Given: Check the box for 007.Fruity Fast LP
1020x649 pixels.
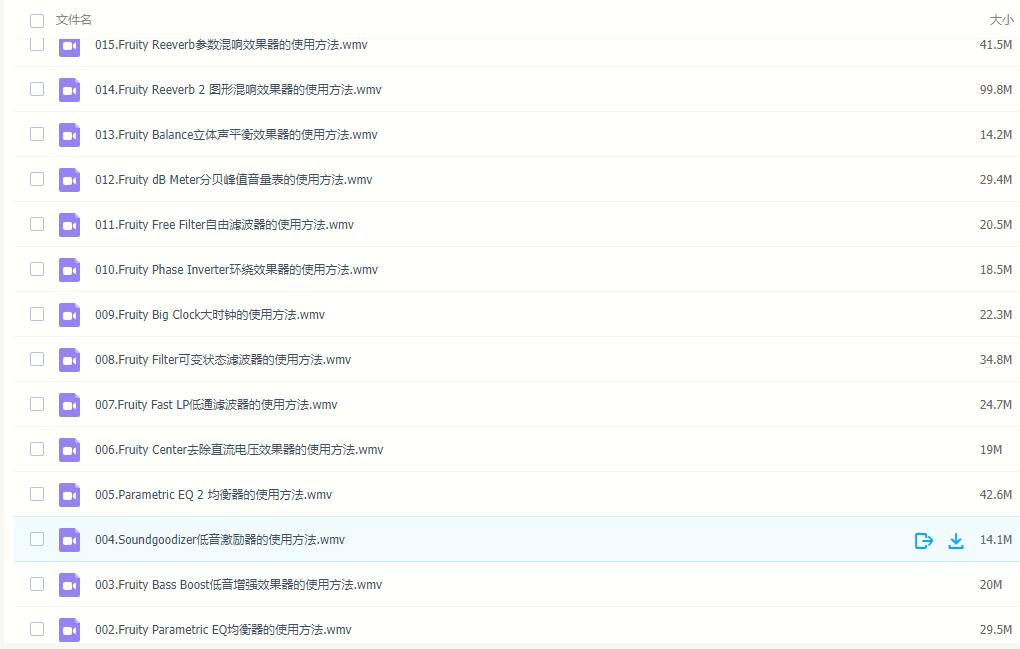Looking at the screenshot, I should (x=37, y=404).
